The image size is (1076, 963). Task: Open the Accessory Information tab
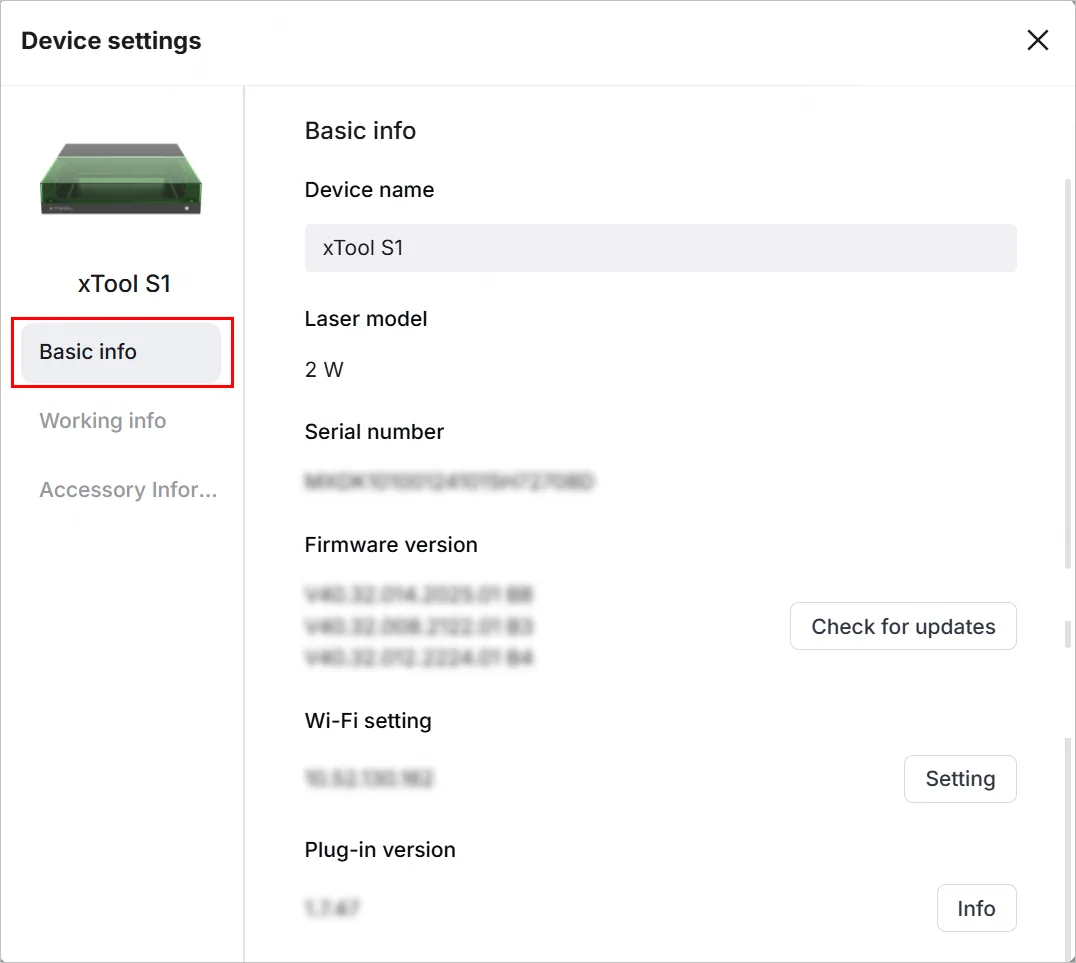point(128,489)
